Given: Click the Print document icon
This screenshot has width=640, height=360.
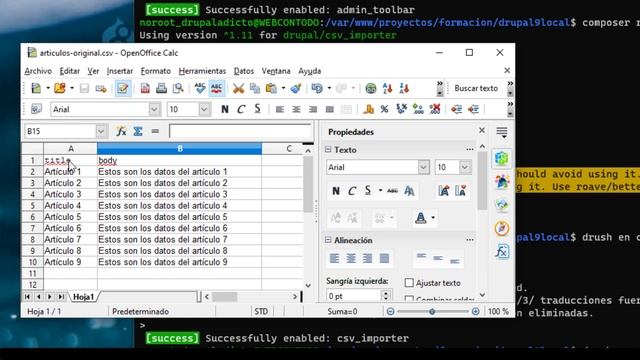Looking at the screenshot, I should pos(161,88).
